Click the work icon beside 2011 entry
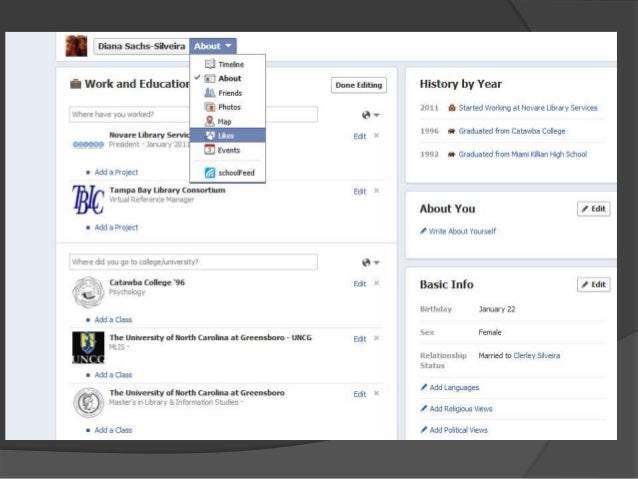The height and width of the screenshot is (479, 638). pos(451,108)
